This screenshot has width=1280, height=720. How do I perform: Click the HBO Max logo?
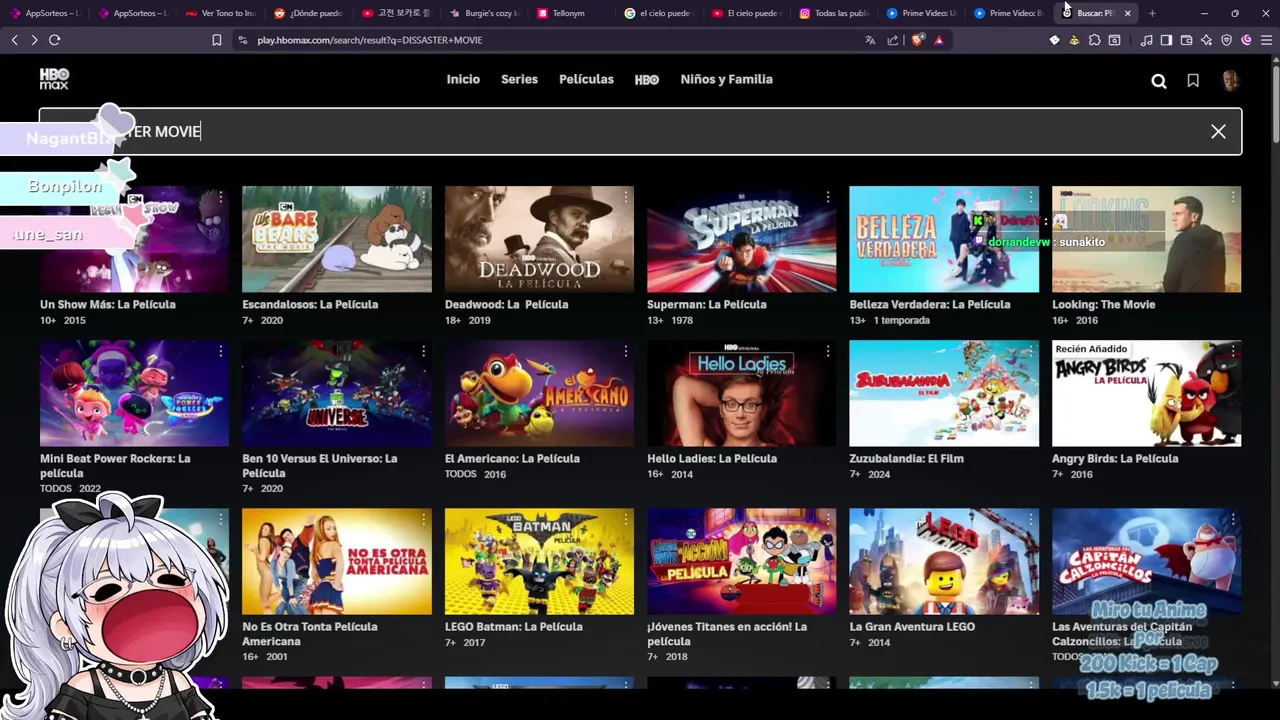click(54, 79)
